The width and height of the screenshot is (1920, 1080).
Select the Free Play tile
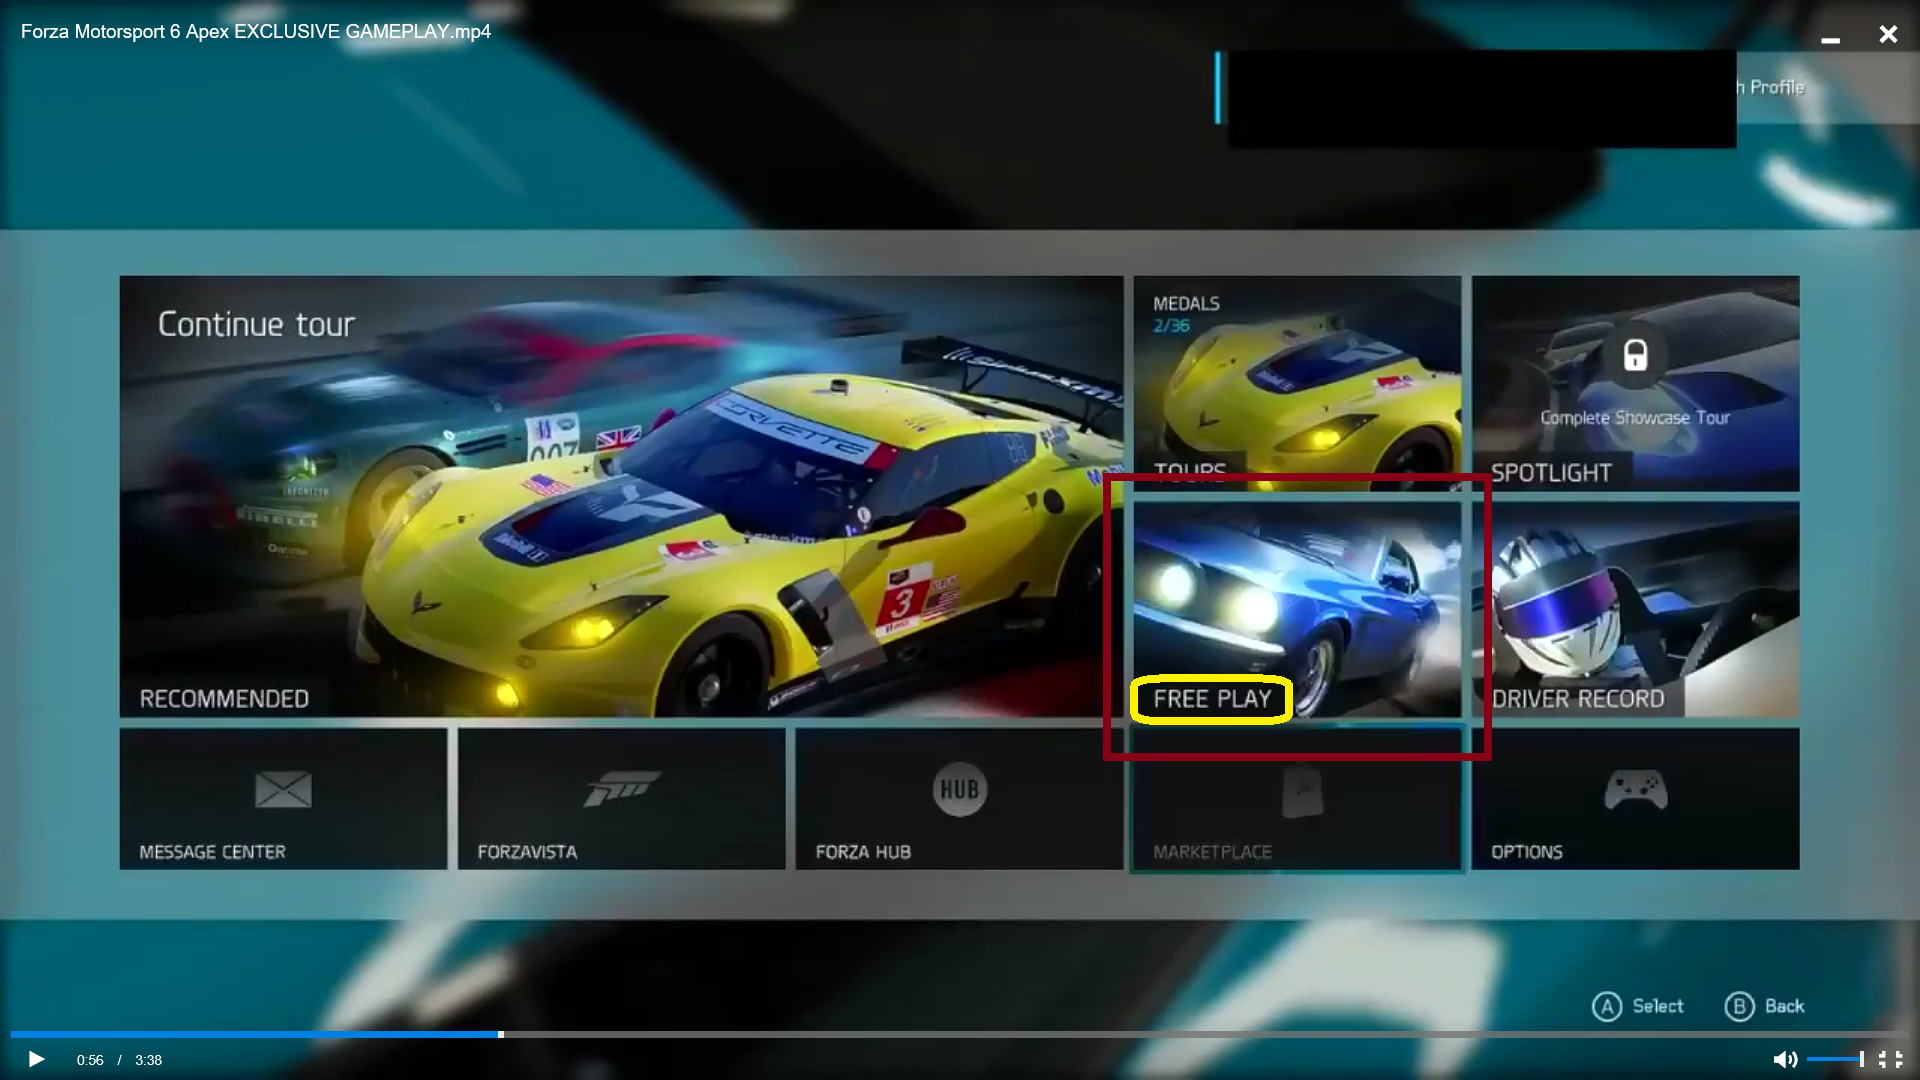click(1297, 609)
